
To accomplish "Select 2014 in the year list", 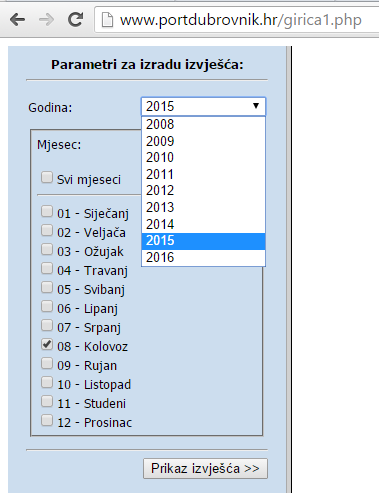I will coord(203,224).
